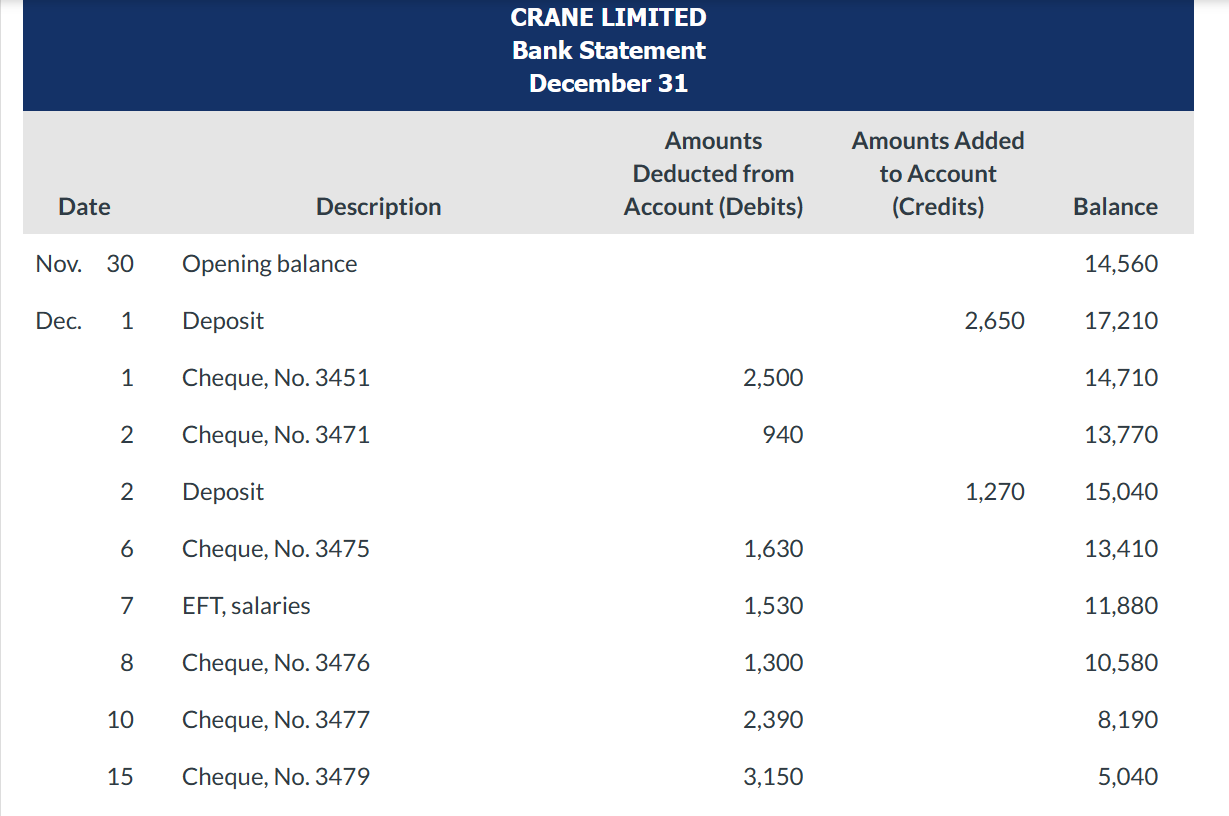
Task: Select the 2,650 deposit credit amount
Action: tap(994, 321)
